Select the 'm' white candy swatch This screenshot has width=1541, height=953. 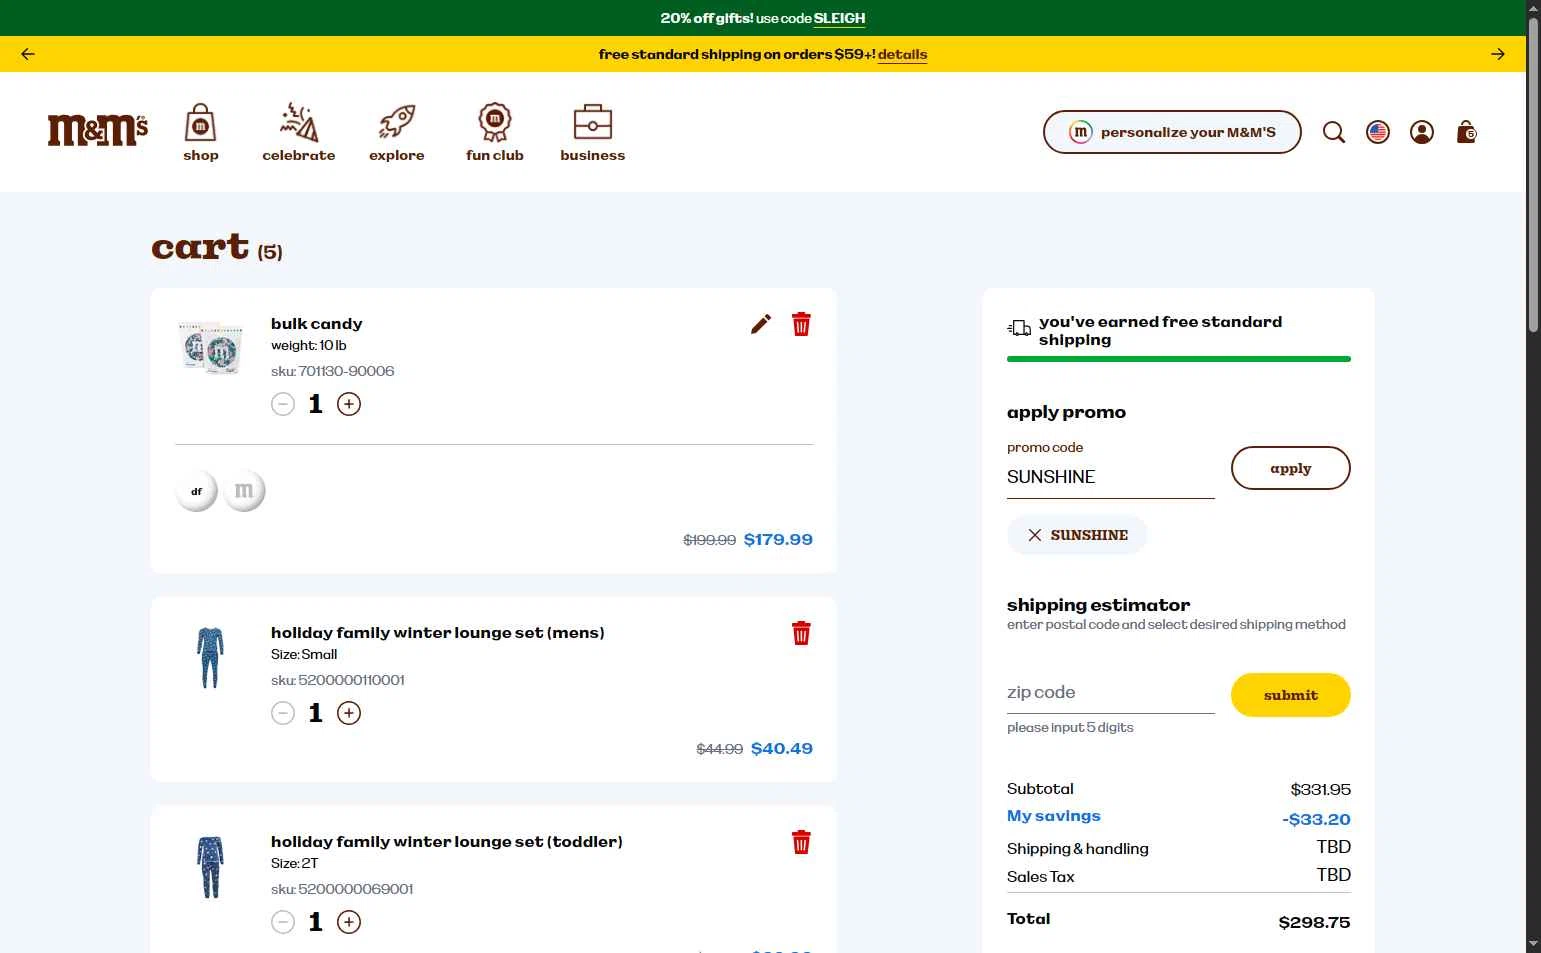click(x=244, y=491)
